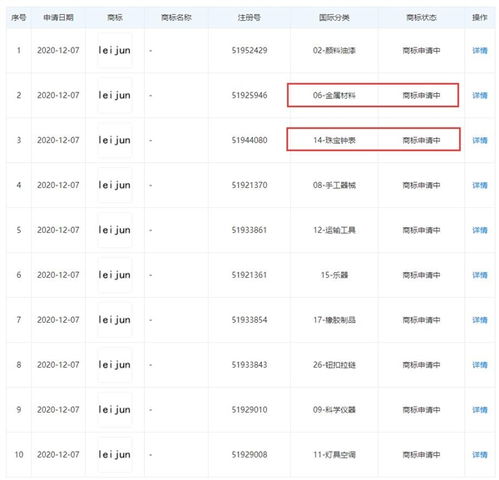This screenshot has height=480, width=499.
Task: Open 详情 link for 14-珠宝钟表 row
Action: (480, 140)
